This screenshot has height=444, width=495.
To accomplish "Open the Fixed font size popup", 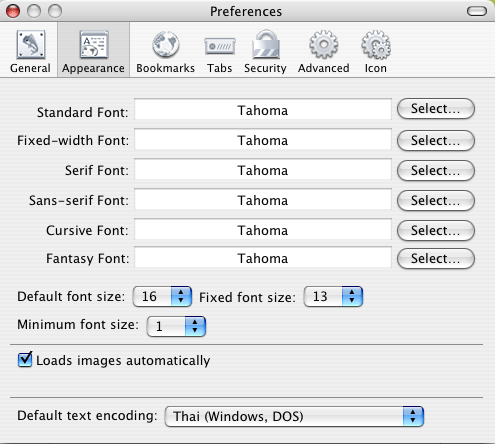I will (x=333, y=296).
